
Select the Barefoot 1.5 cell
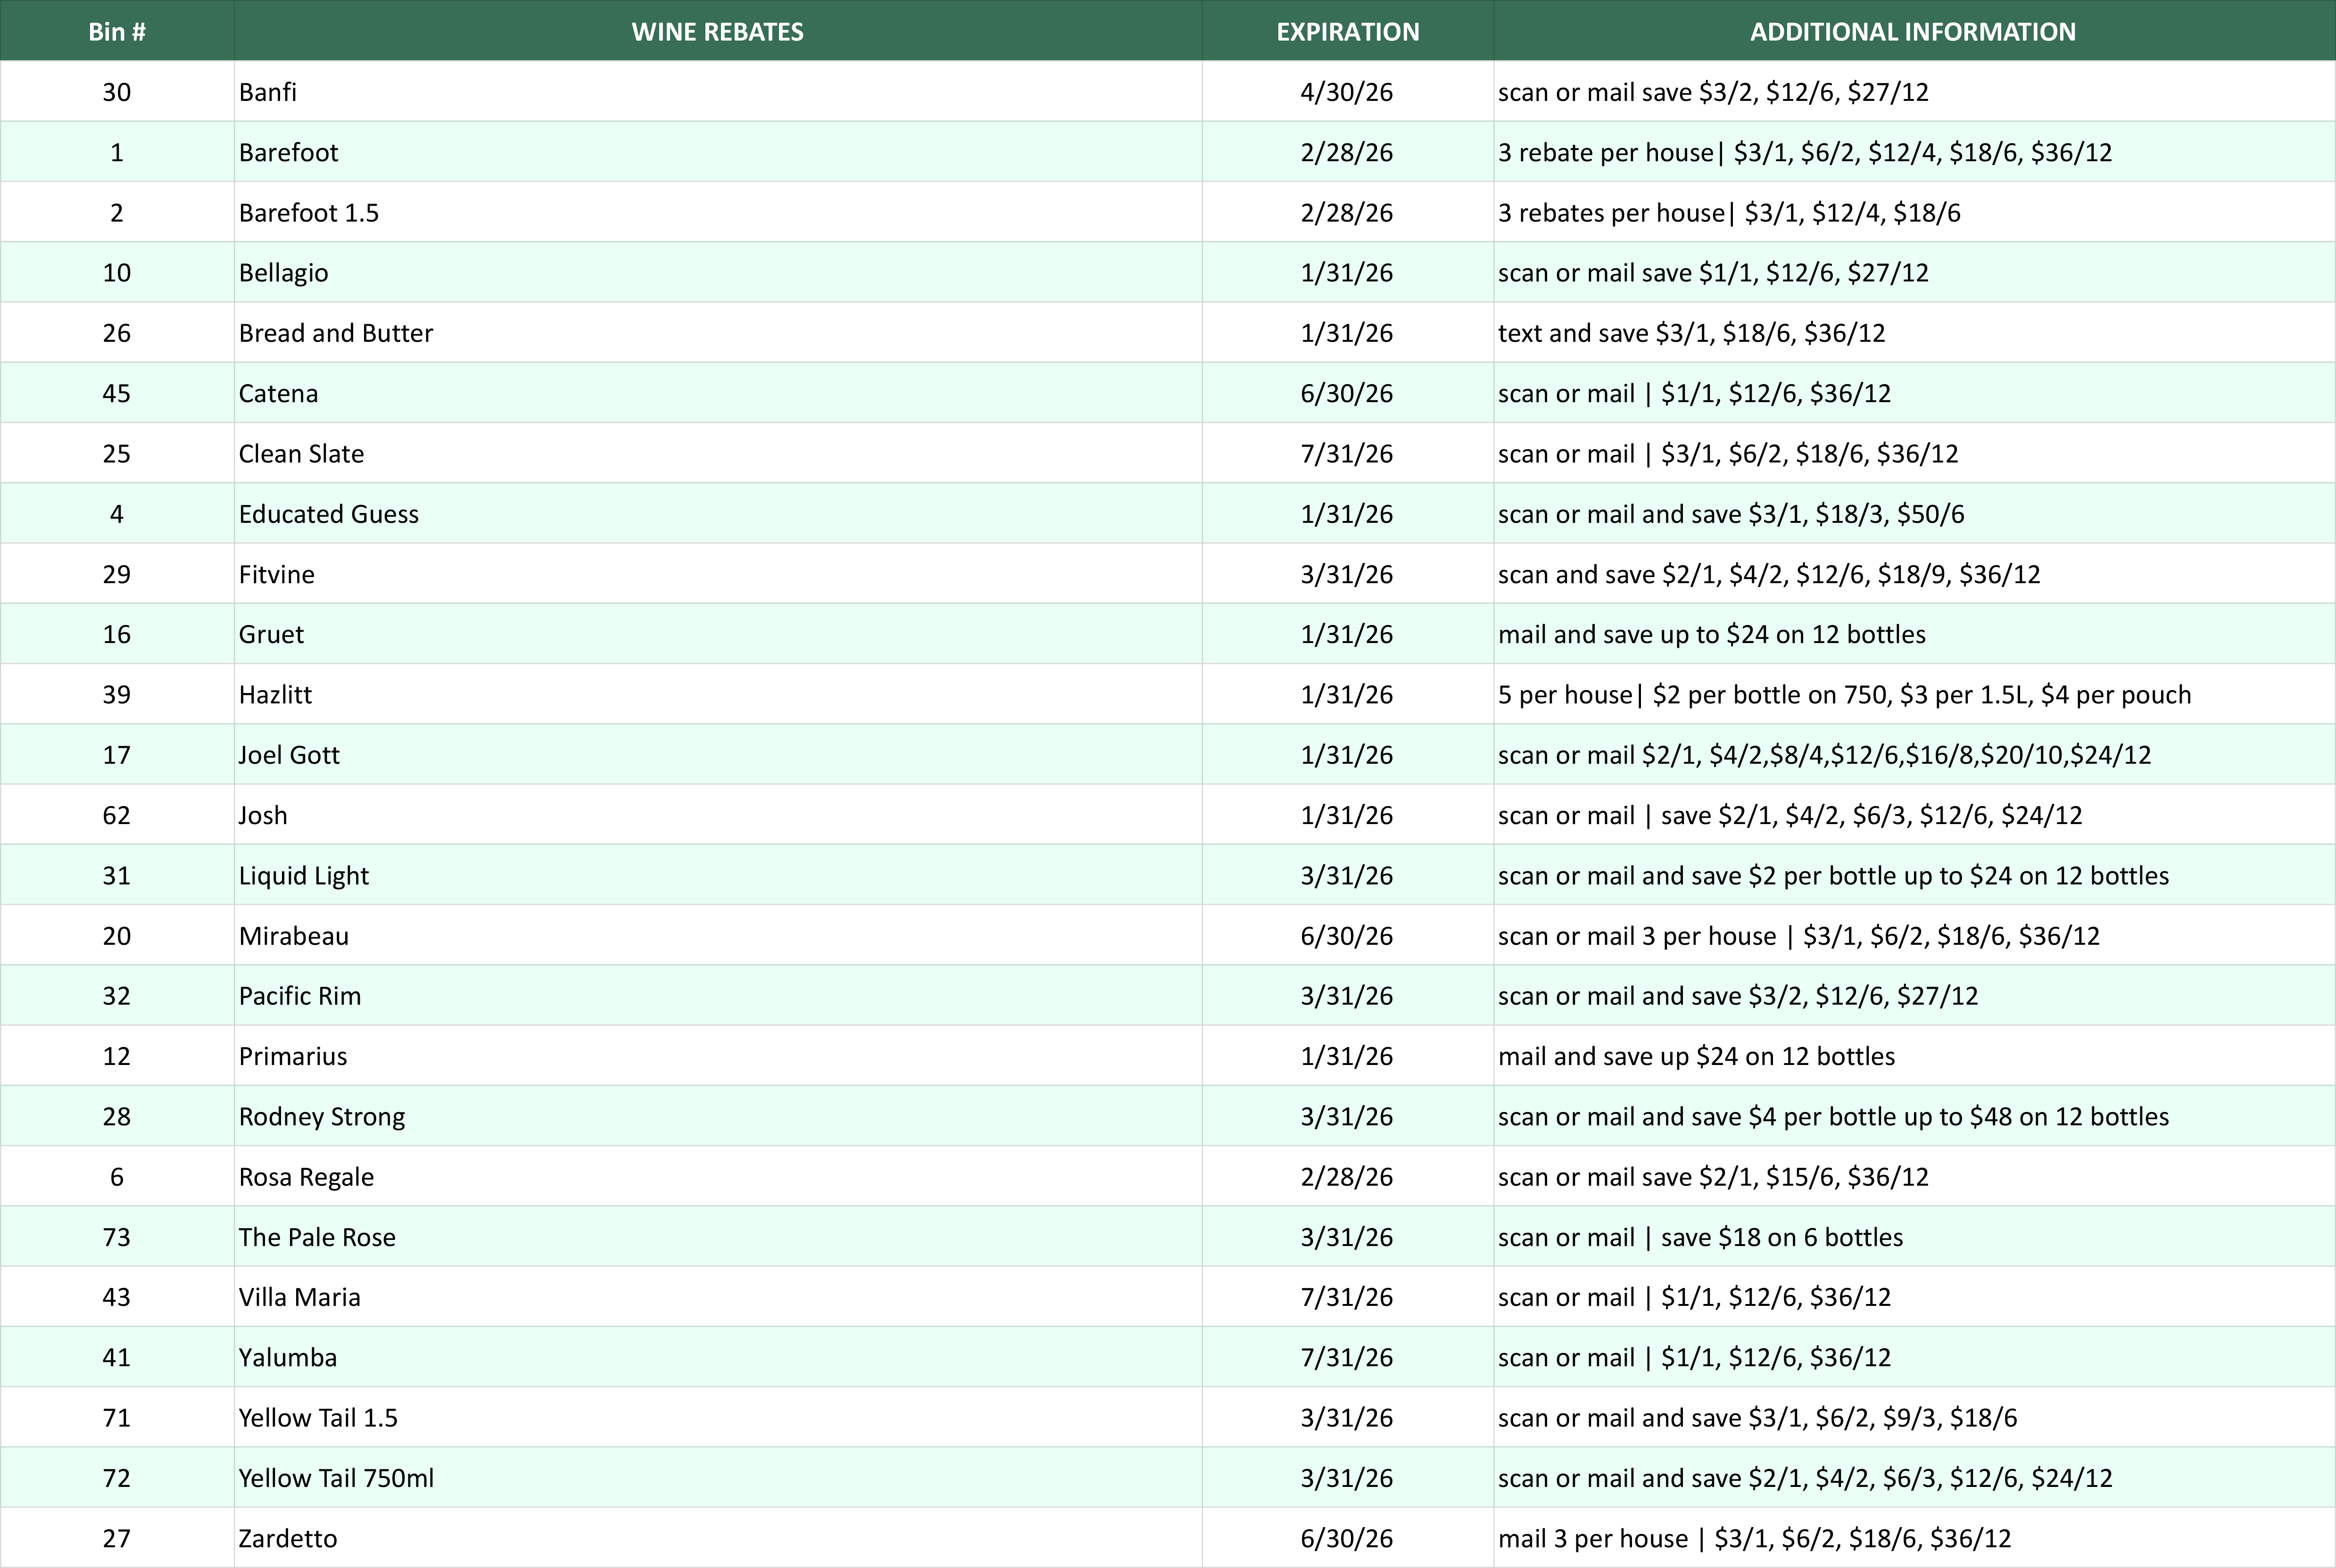pos(309,213)
